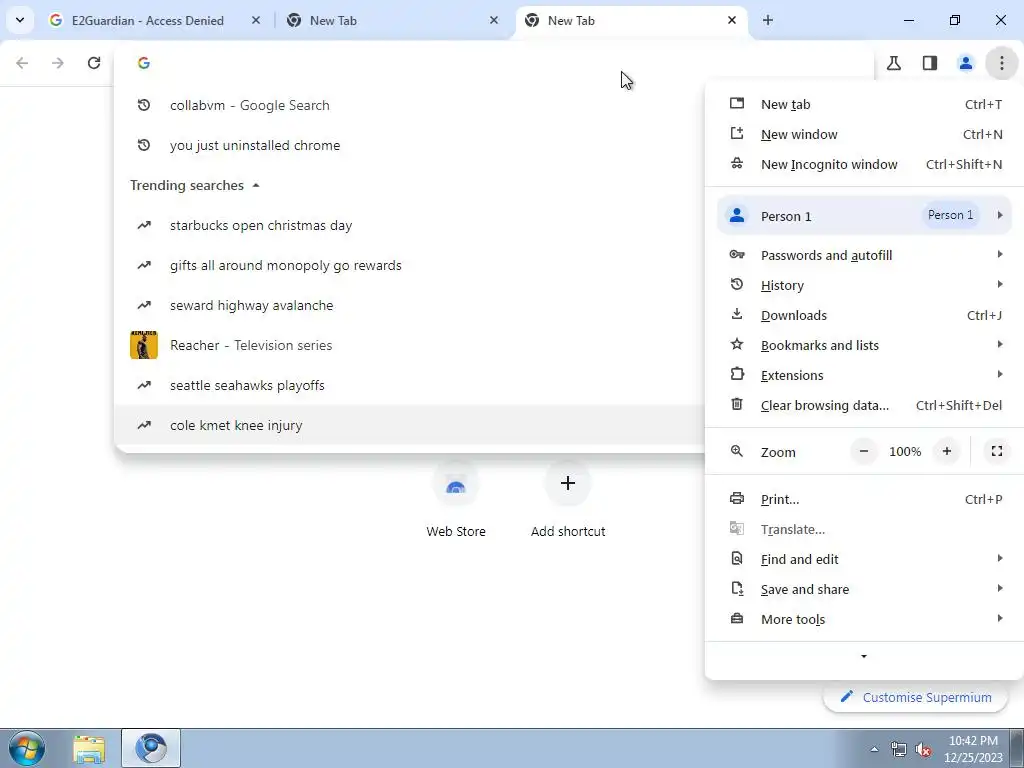Click the network tray icon

click(x=899, y=749)
